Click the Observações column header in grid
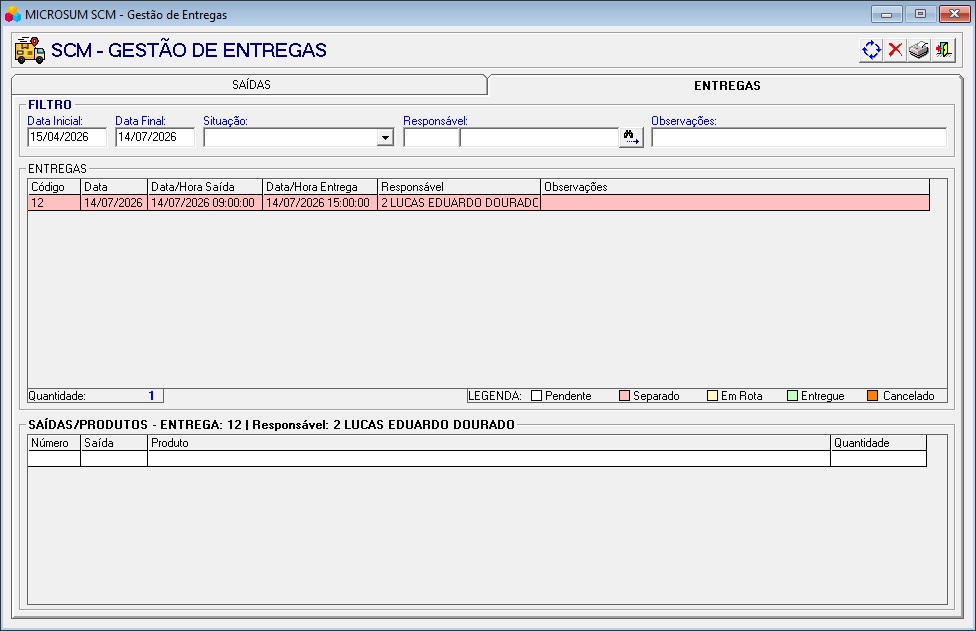Screen dimensions: 976x631 735,187
